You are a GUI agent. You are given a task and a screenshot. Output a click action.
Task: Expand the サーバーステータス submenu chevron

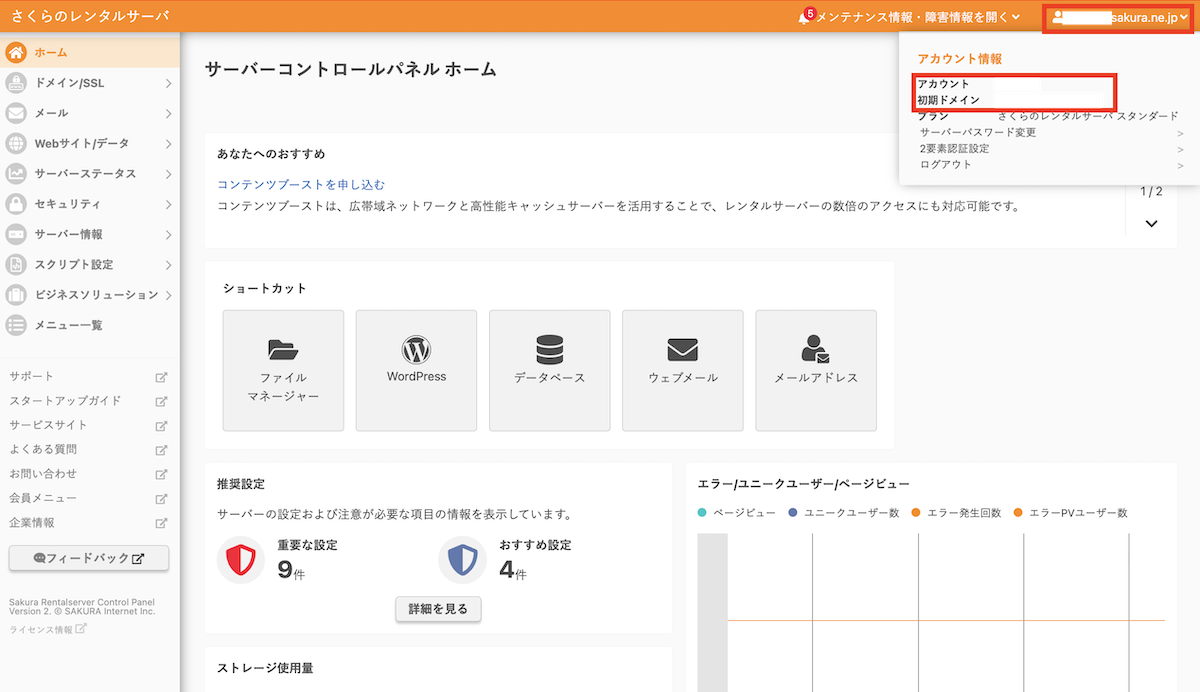(168, 173)
